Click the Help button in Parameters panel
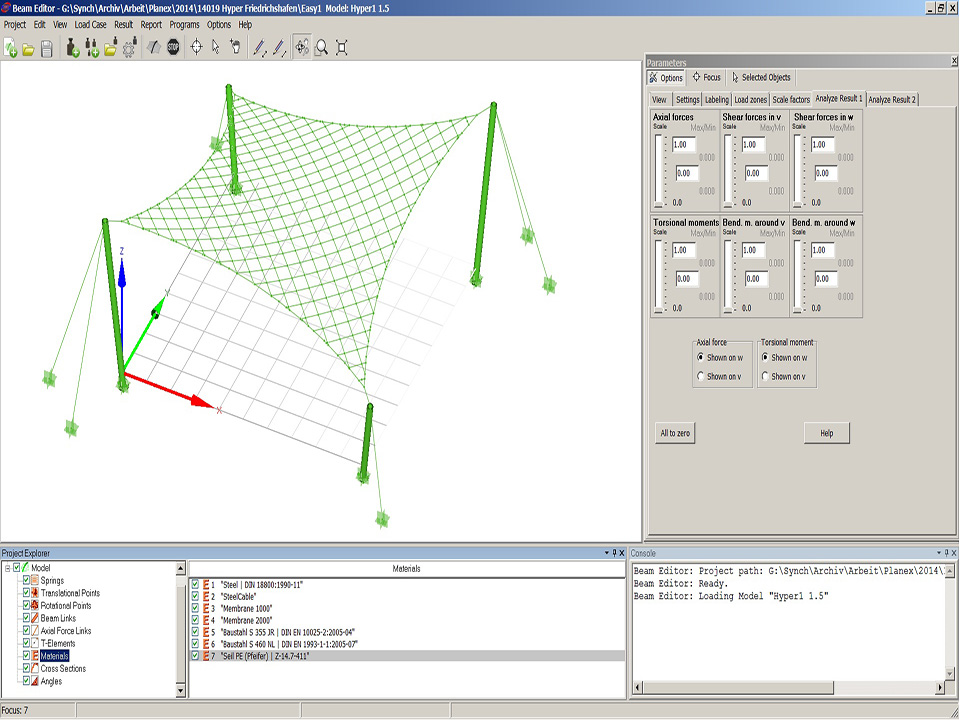960x720 pixels. tap(826, 433)
